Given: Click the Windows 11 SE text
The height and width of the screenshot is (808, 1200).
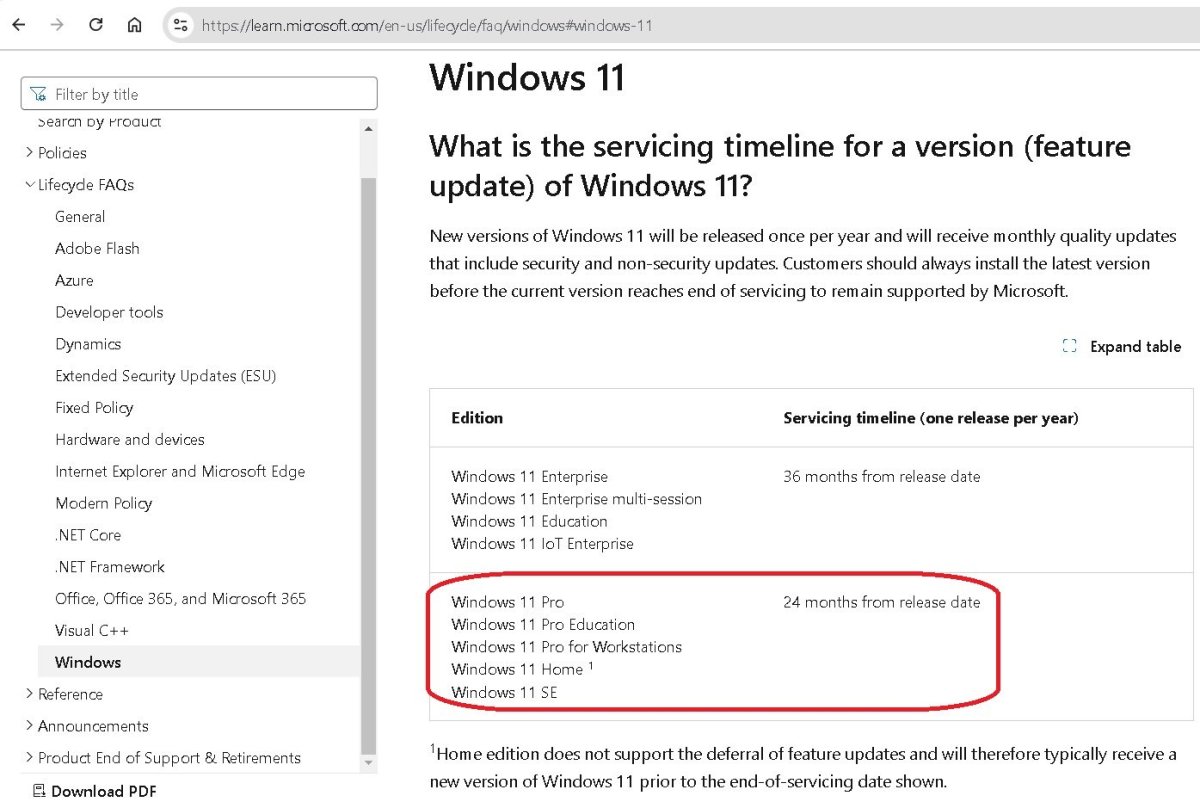Looking at the screenshot, I should click(x=504, y=692).
